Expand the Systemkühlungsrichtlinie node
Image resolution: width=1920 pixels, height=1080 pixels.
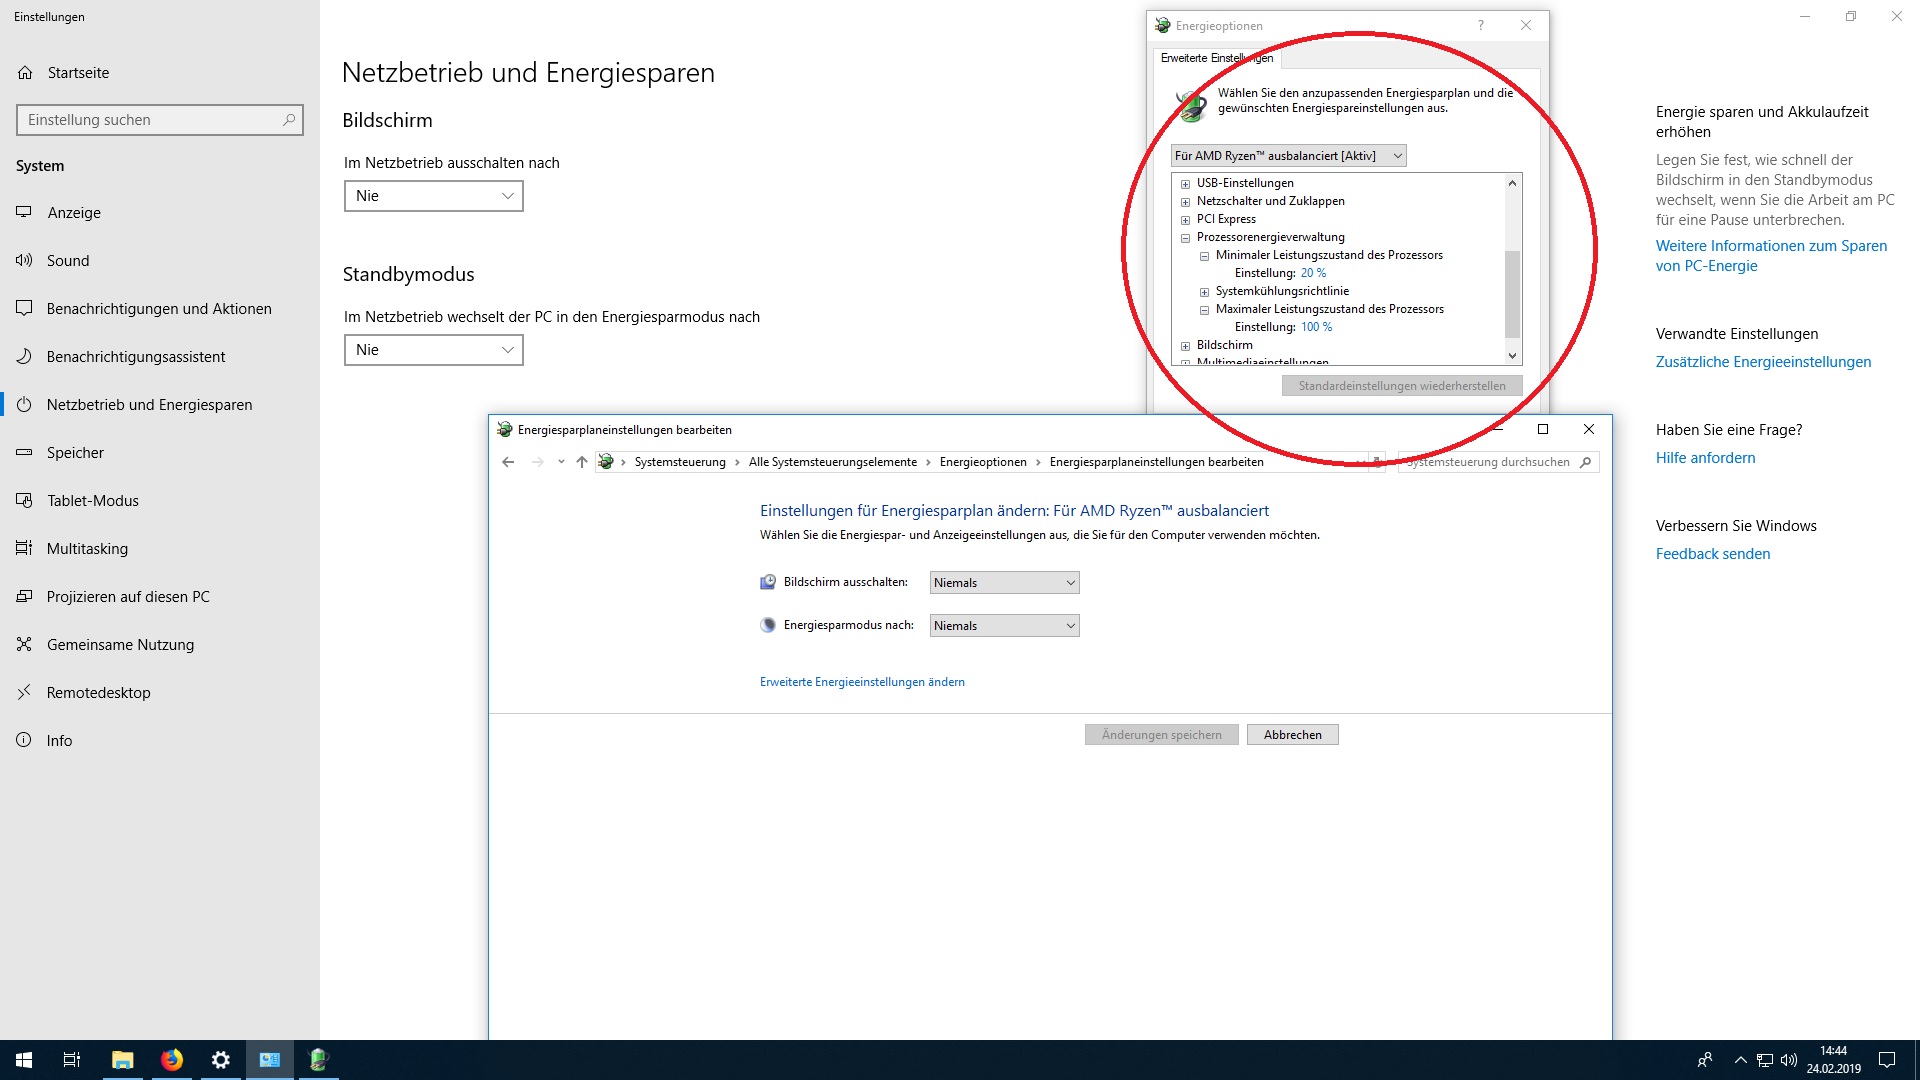[1204, 292]
